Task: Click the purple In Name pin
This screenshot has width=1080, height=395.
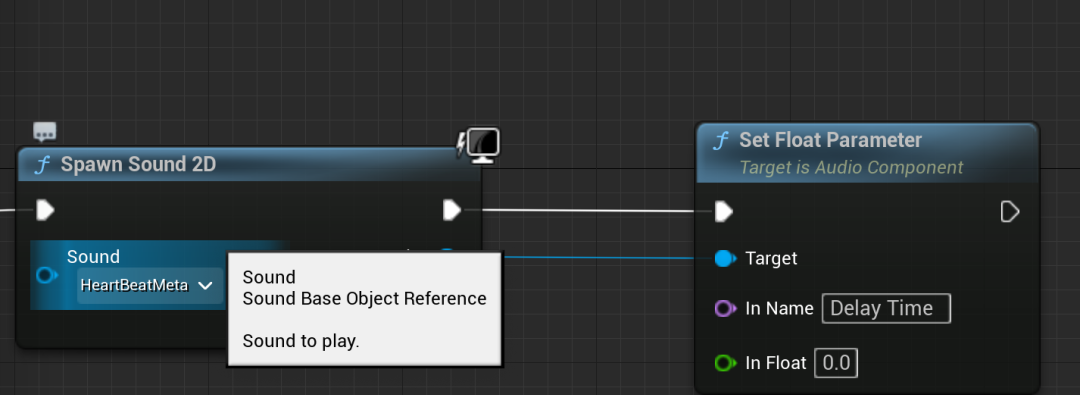Action: tap(725, 308)
